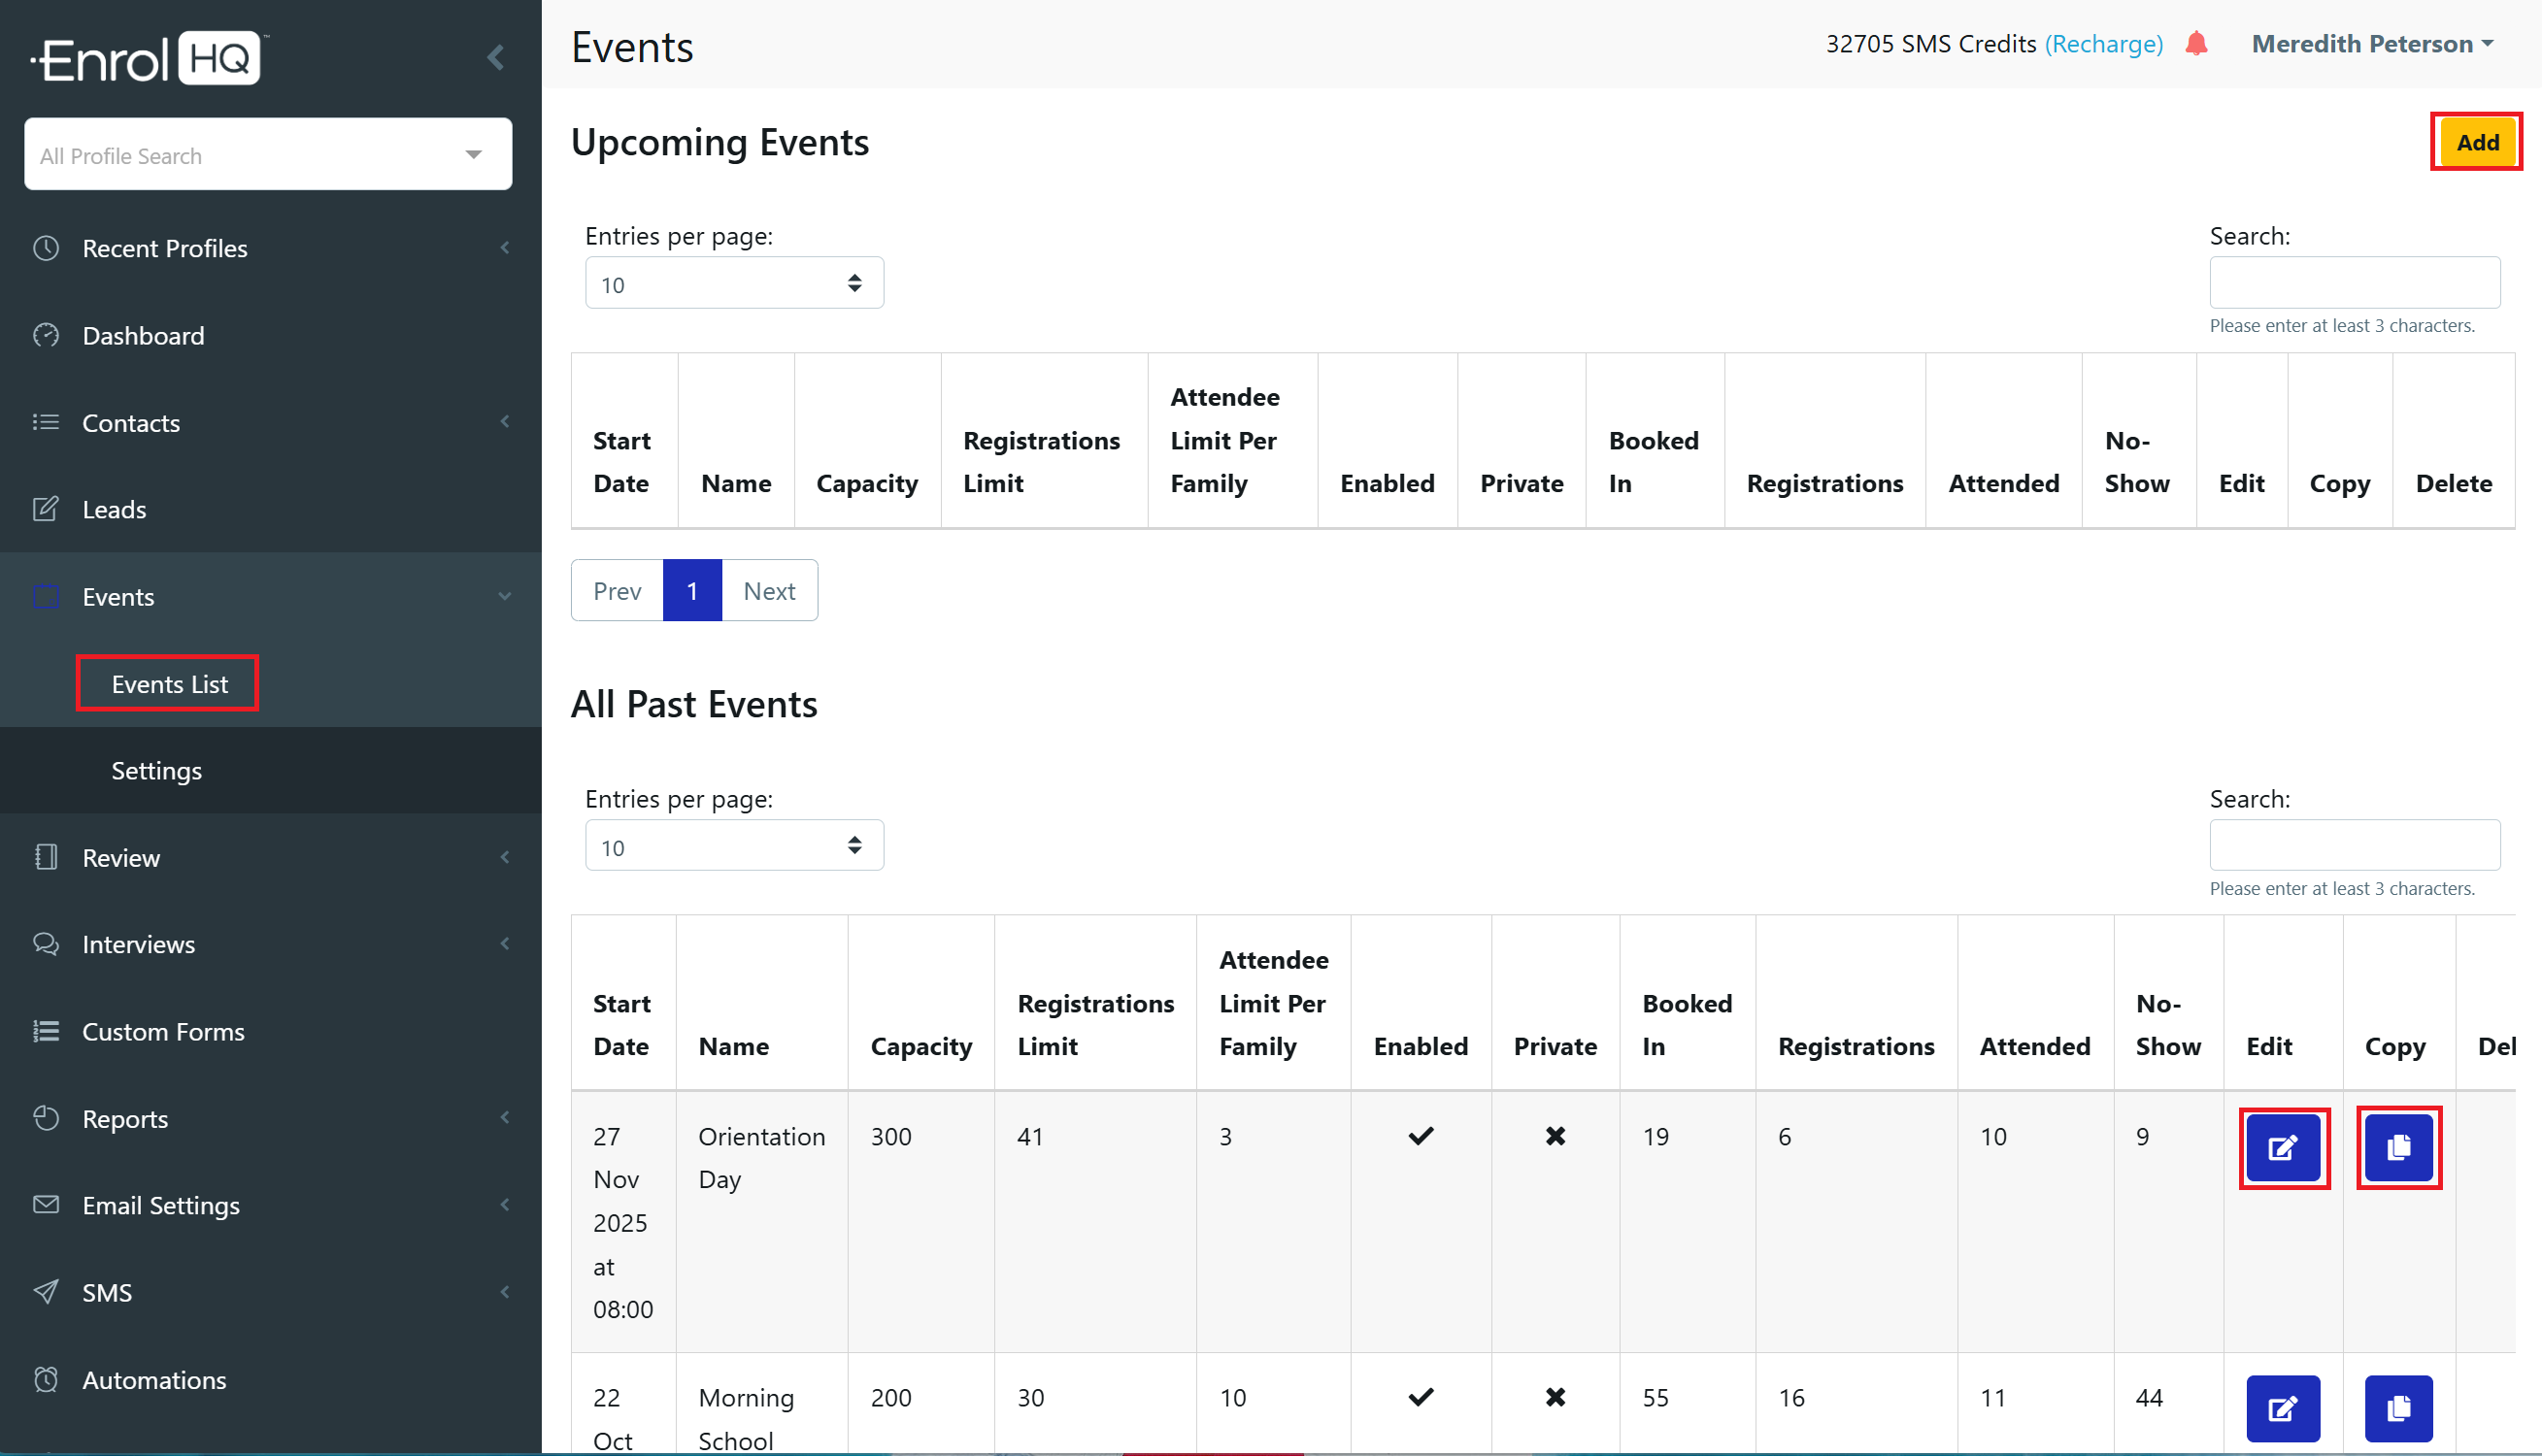Open the All Profile Search dropdown
The width and height of the screenshot is (2542, 1456).
click(x=268, y=155)
